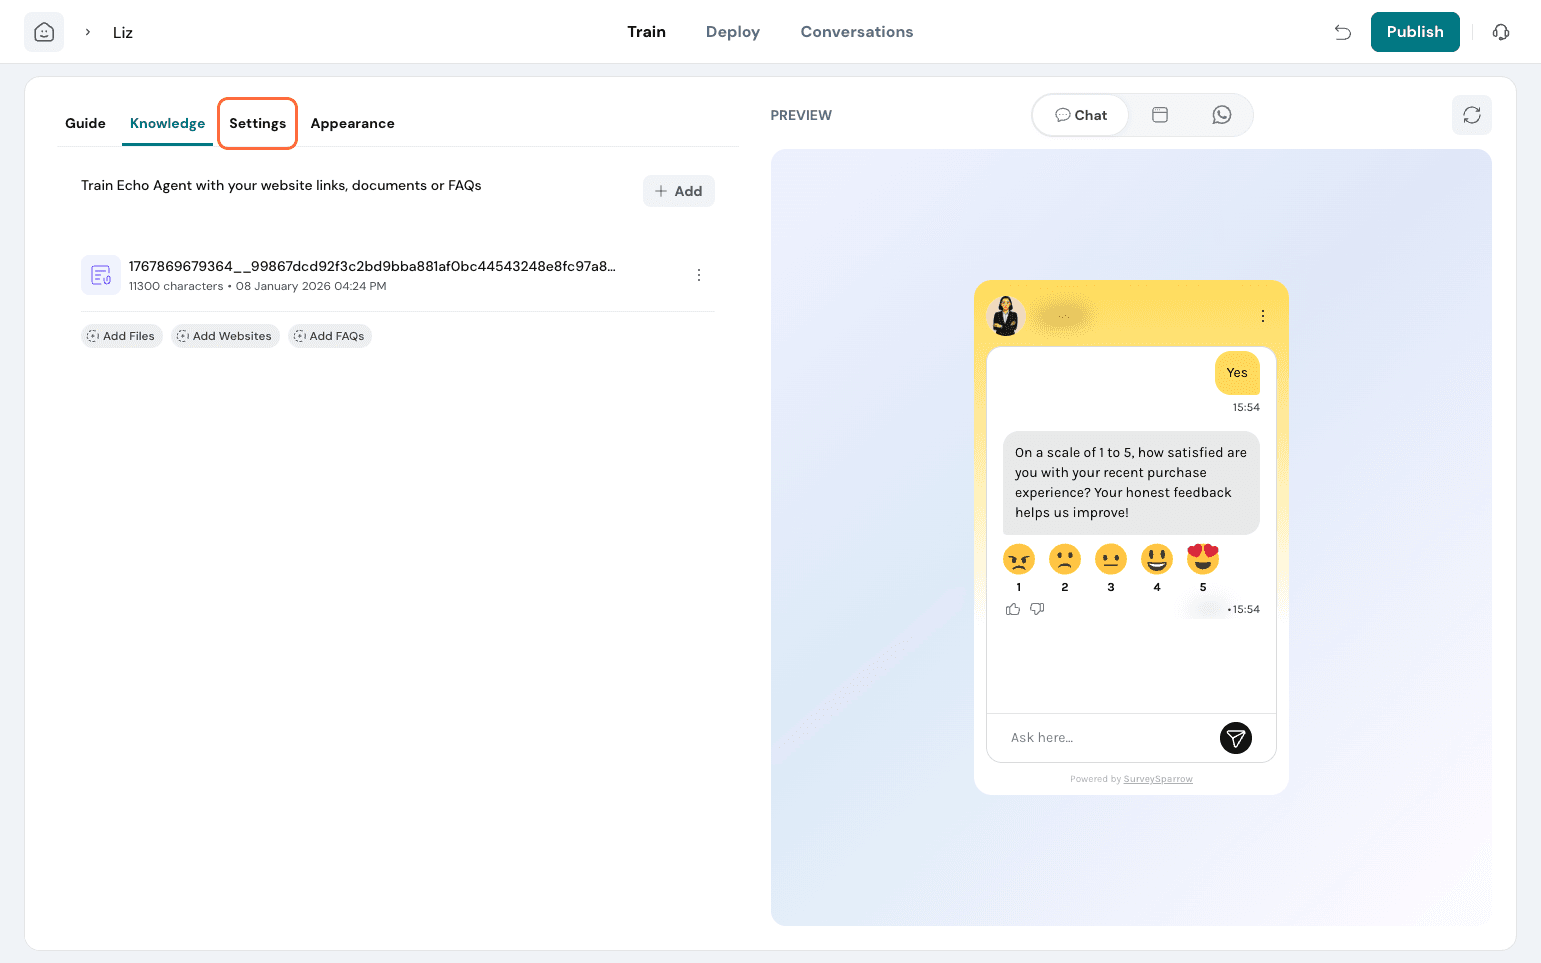Give thumbs up to bot message
This screenshot has height=963, width=1541.
coord(1013,609)
